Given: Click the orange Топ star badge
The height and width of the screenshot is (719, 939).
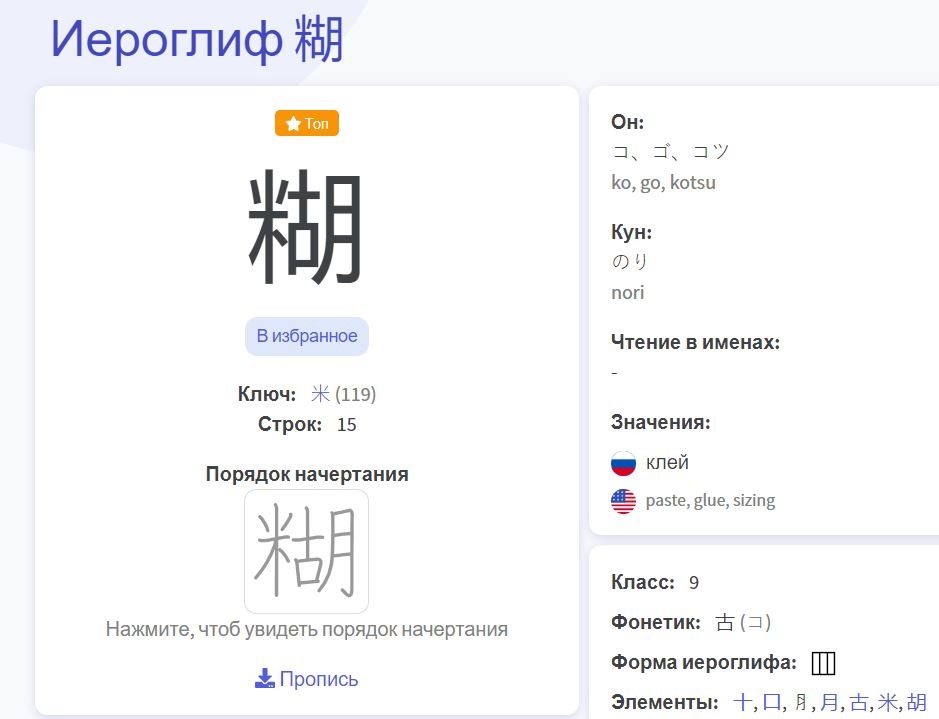Looking at the screenshot, I should (x=307, y=123).
